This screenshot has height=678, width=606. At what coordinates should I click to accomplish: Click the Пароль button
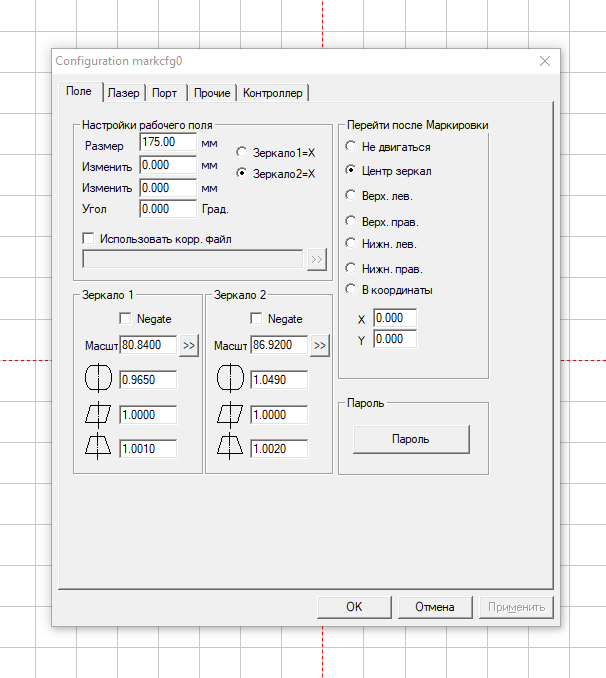point(411,439)
